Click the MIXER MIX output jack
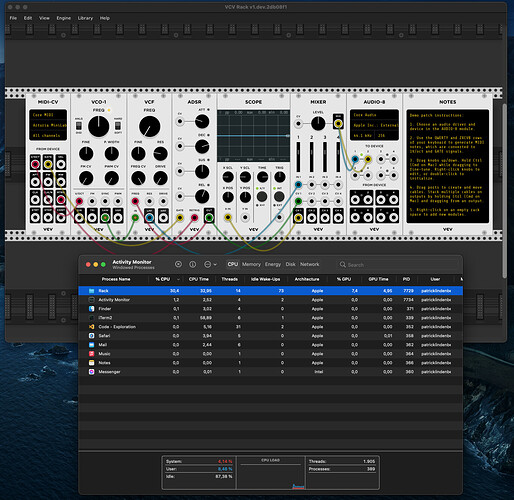 (x=338, y=124)
